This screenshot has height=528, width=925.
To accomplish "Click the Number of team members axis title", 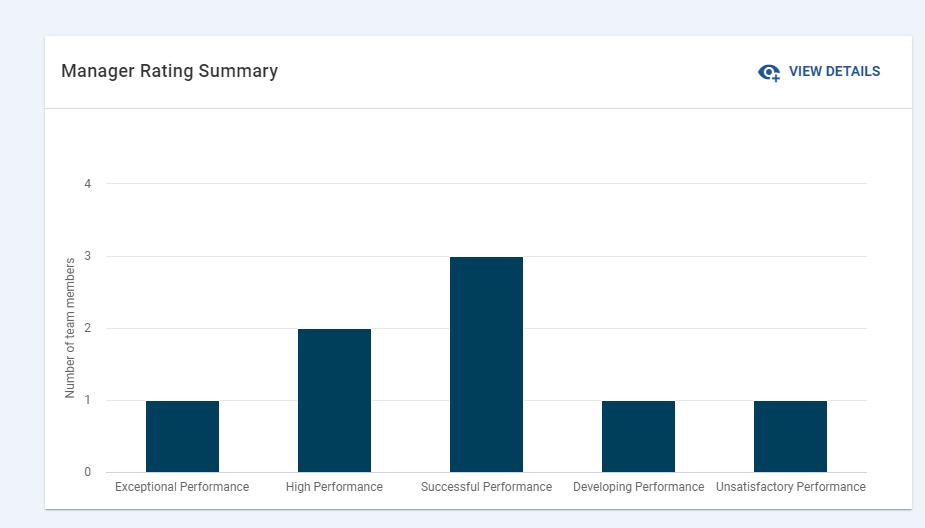I will [70, 328].
